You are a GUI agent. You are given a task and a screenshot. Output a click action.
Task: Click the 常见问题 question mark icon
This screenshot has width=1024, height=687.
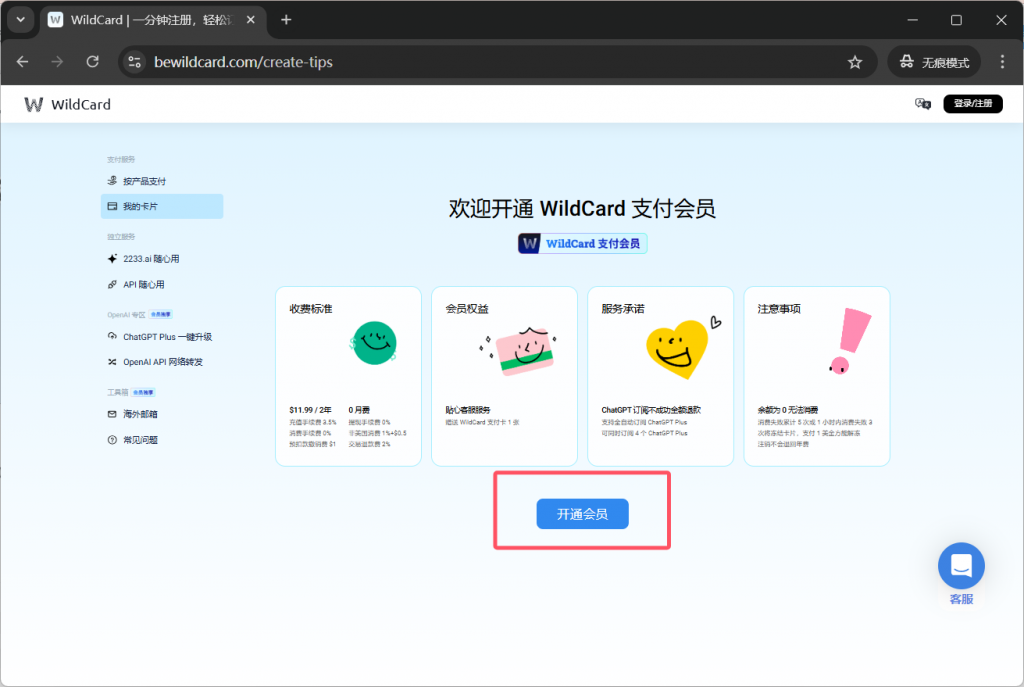pyautogui.click(x=112, y=439)
